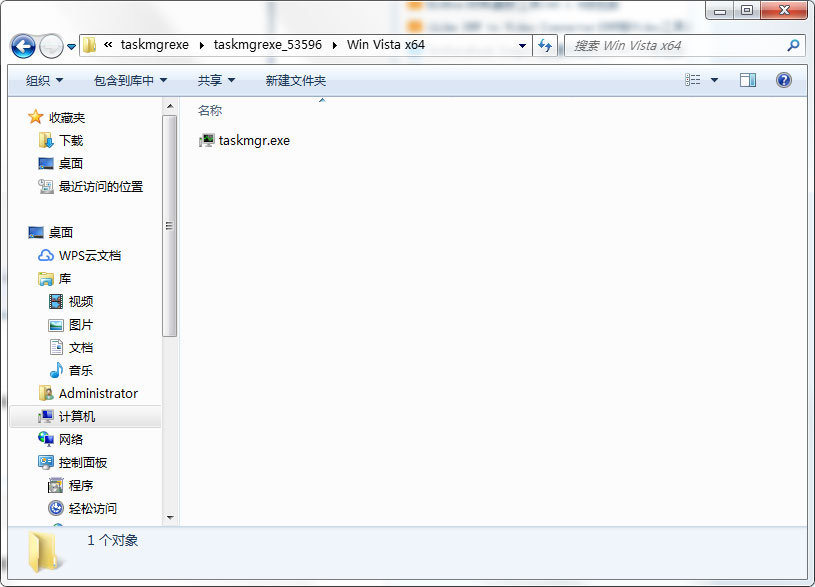
Task: Click the greyed forward navigation arrow
Action: 51,46
